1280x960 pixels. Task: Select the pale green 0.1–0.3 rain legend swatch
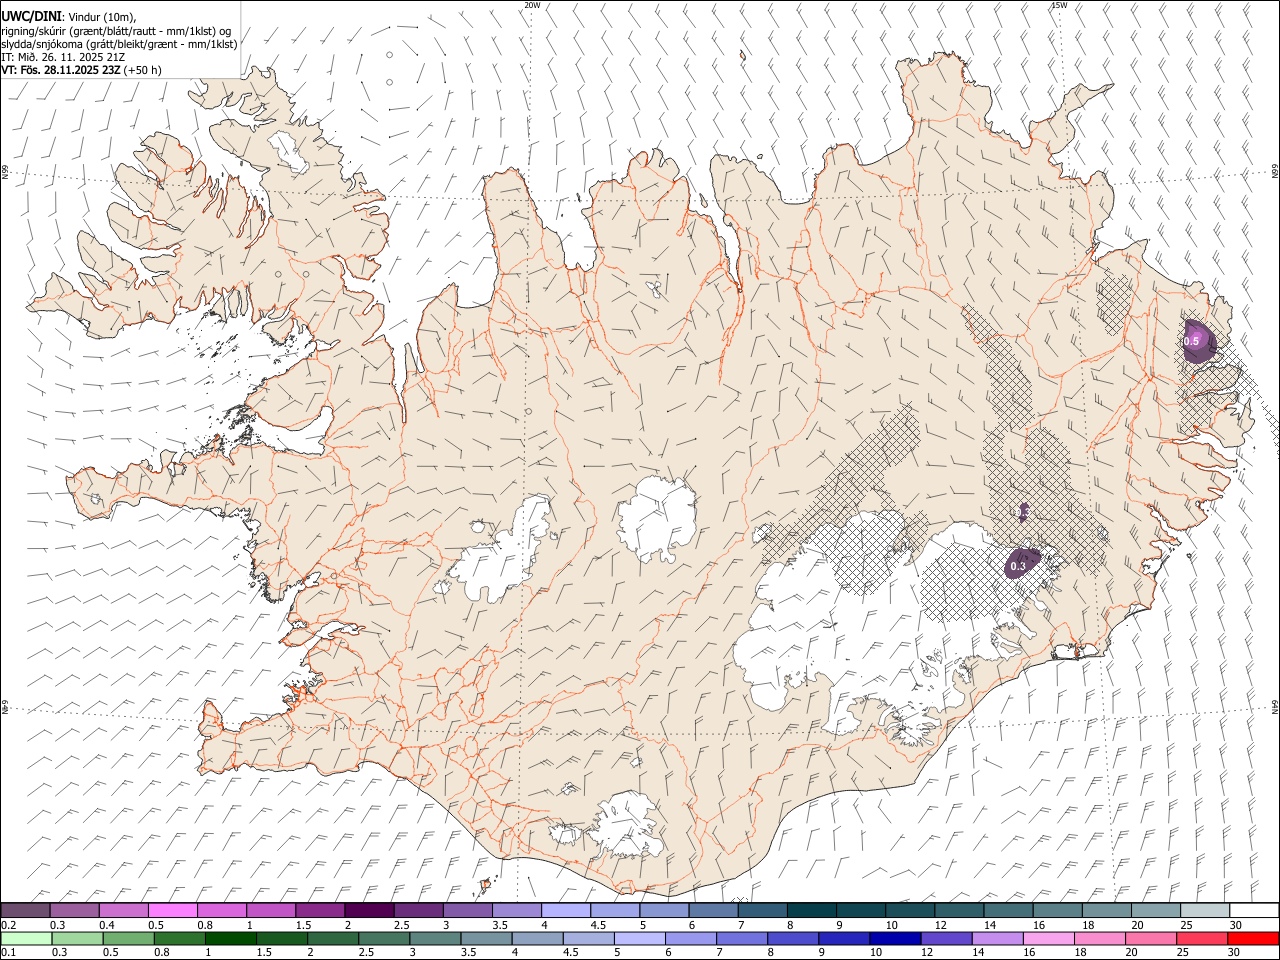pyautogui.click(x=27, y=938)
